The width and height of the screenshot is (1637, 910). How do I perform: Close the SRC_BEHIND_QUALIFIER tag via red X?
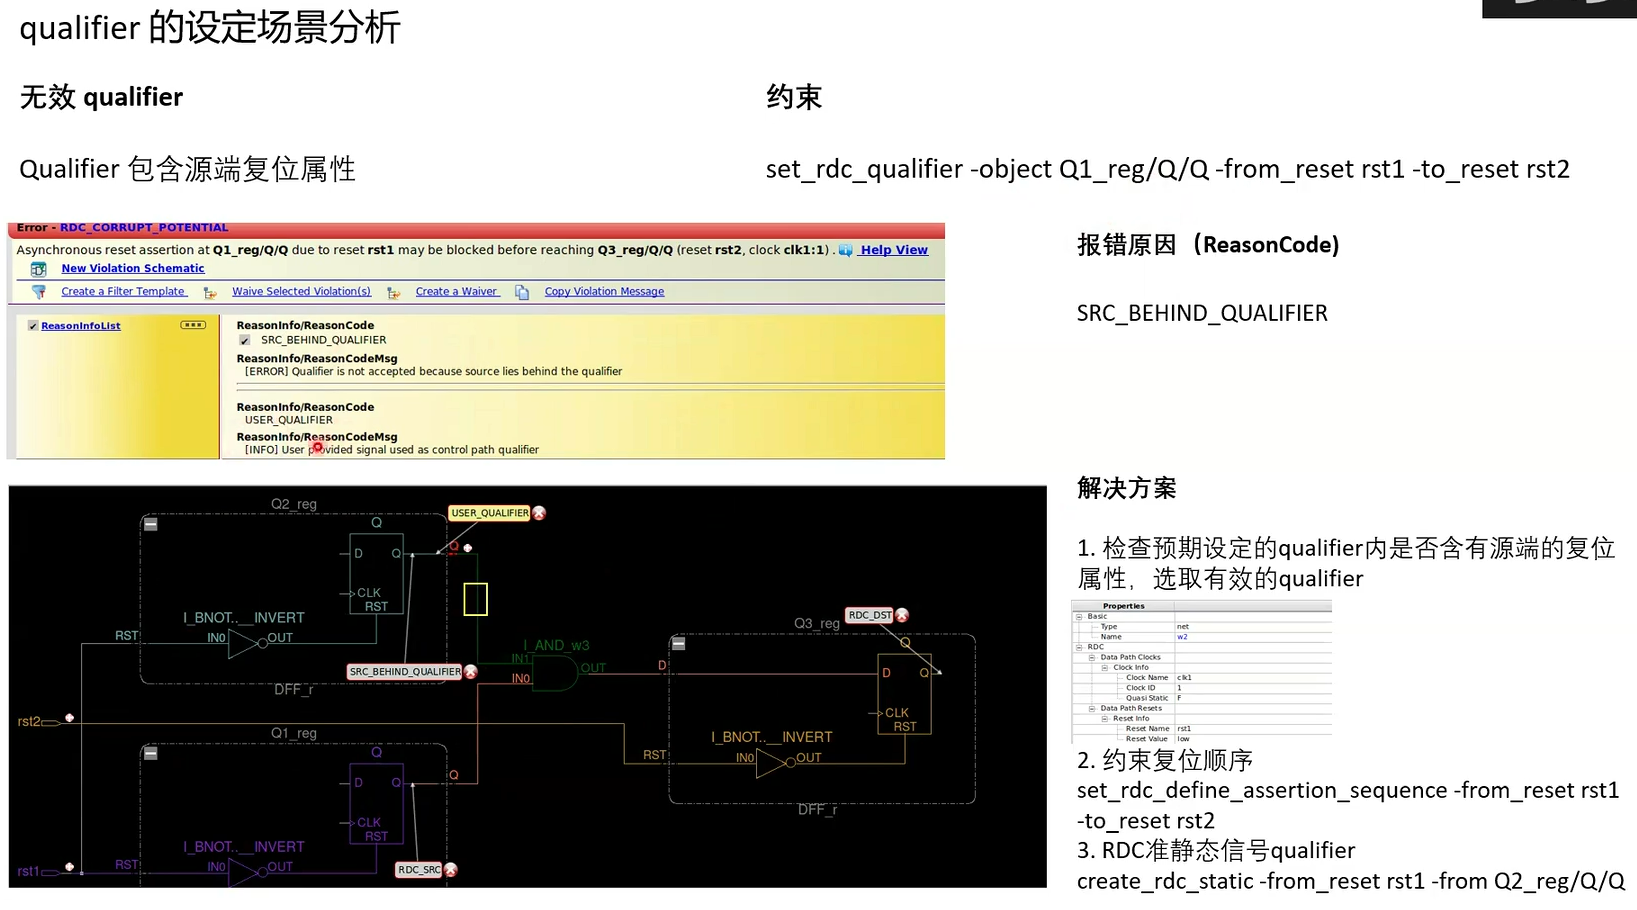pyautogui.click(x=470, y=672)
